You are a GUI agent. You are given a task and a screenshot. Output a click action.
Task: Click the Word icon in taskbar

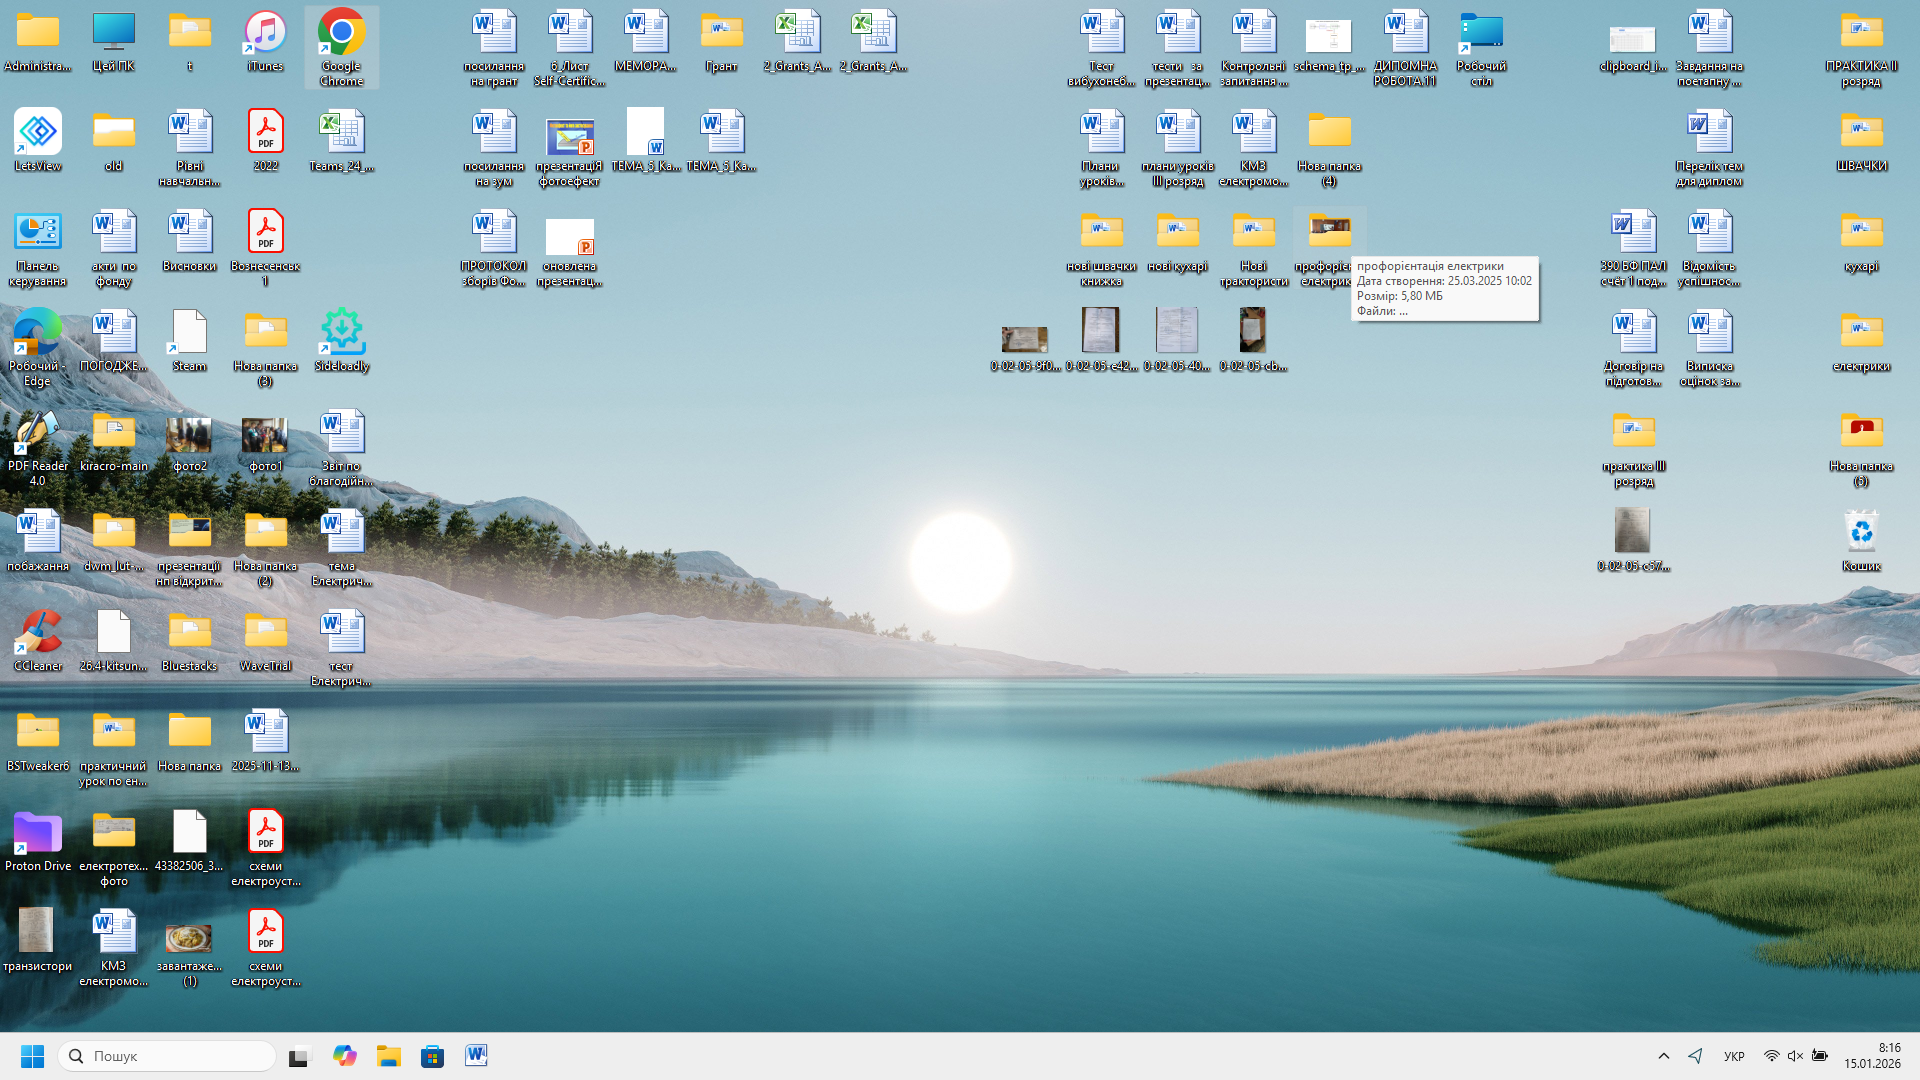[x=476, y=1056]
